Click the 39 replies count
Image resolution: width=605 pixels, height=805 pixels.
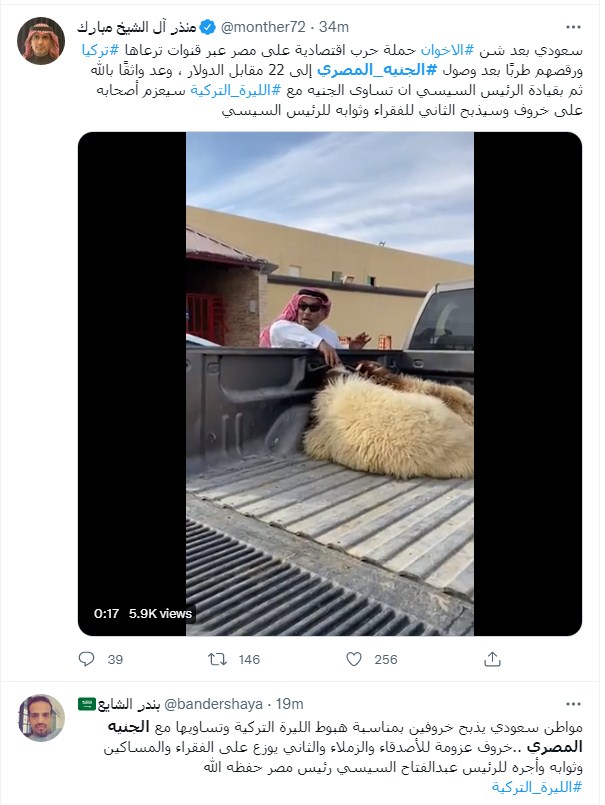pyautogui.click(x=115, y=659)
